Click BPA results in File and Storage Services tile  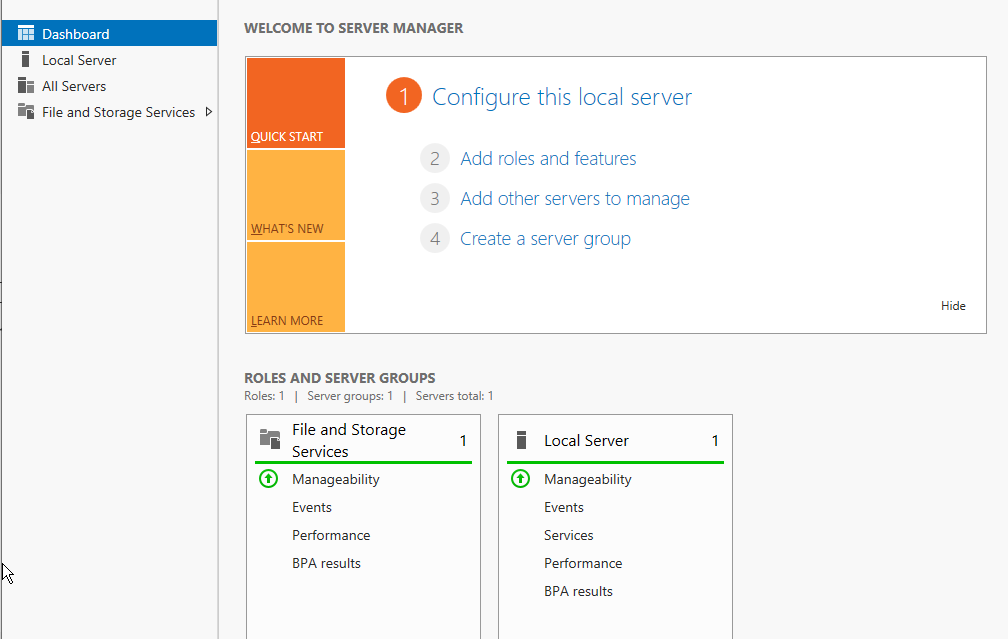point(327,563)
